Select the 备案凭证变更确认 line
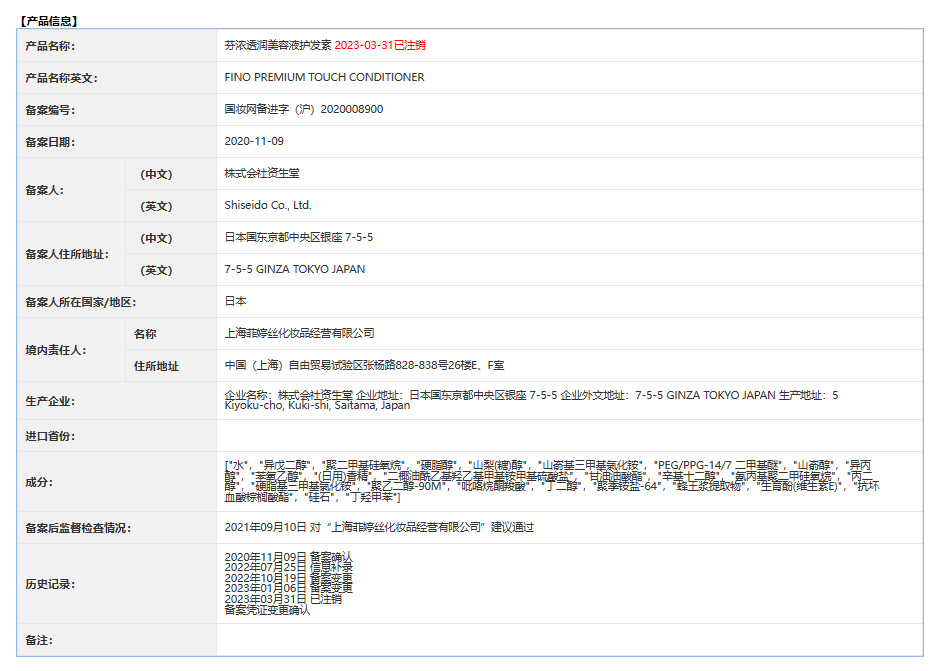The width and height of the screenshot is (938, 671). point(267,610)
